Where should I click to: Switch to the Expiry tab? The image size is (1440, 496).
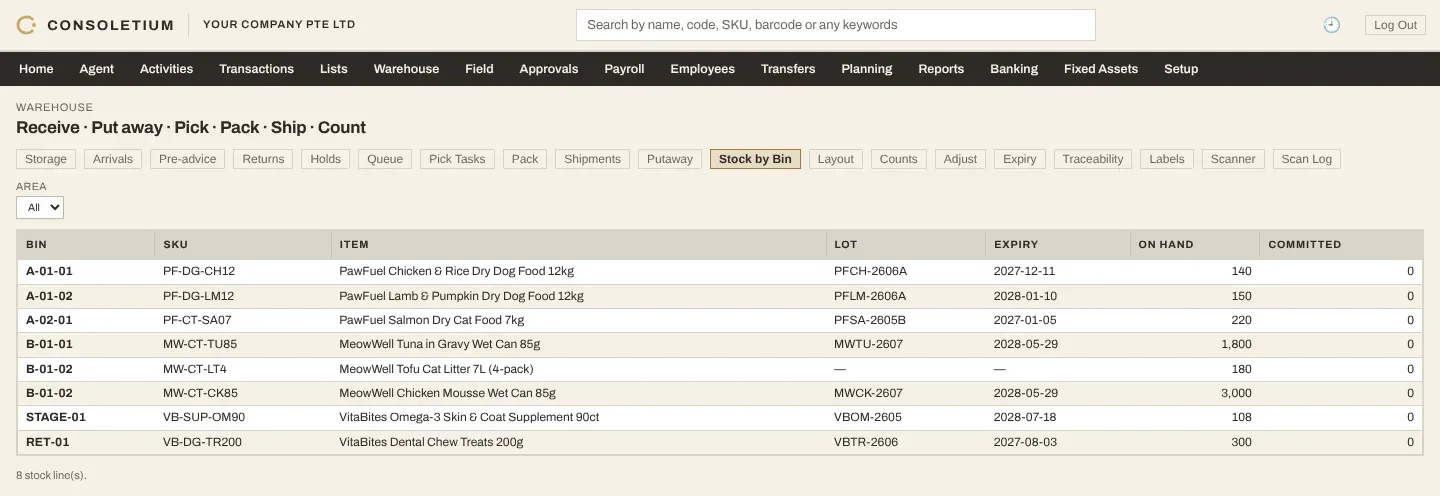pos(1020,159)
